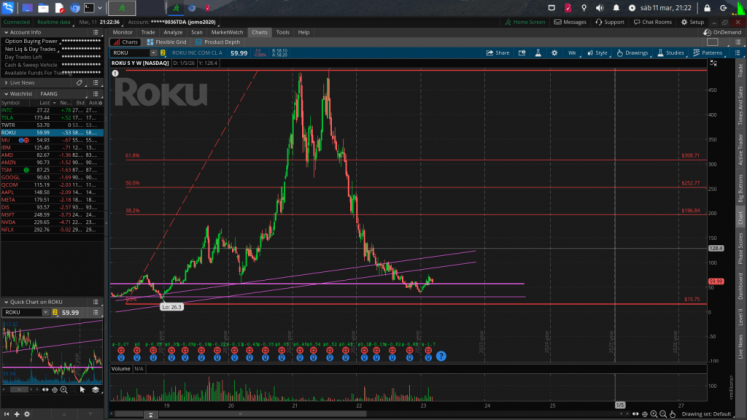Select TSLA row in watchlist
Viewport: 747px width, 420px height.
coord(51,118)
